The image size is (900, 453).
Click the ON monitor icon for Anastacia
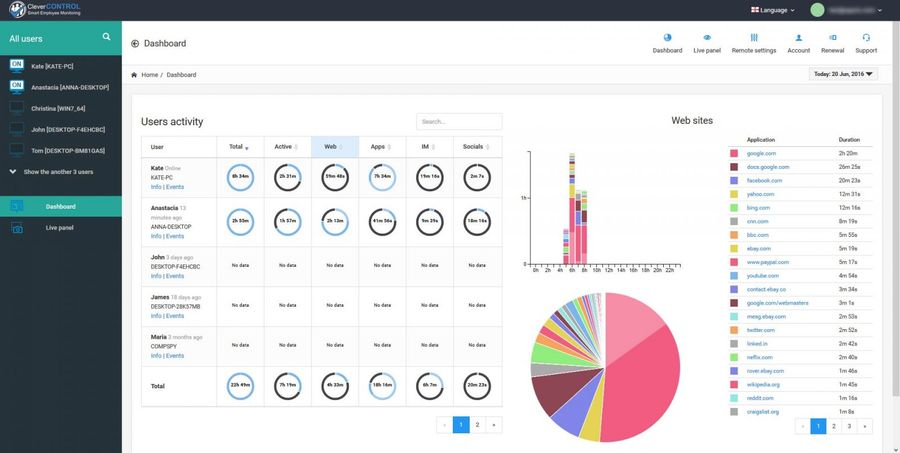point(17,87)
